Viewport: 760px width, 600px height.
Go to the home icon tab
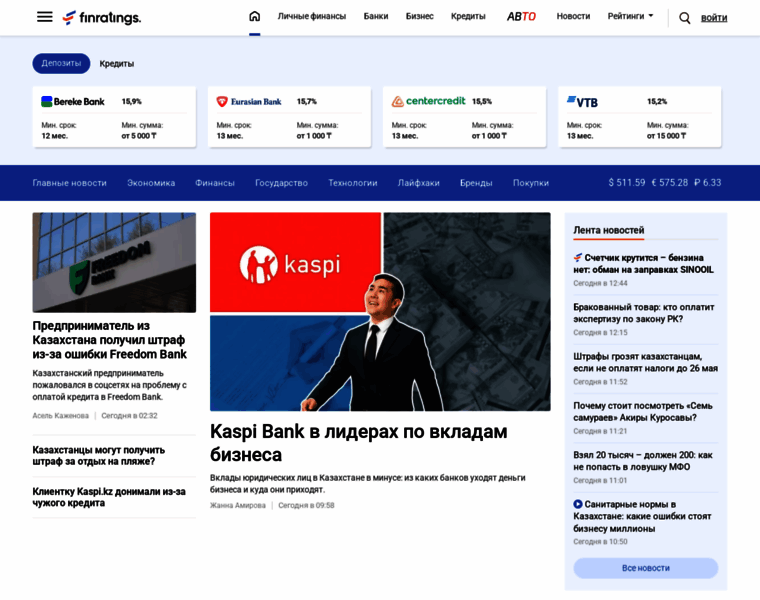(x=254, y=17)
